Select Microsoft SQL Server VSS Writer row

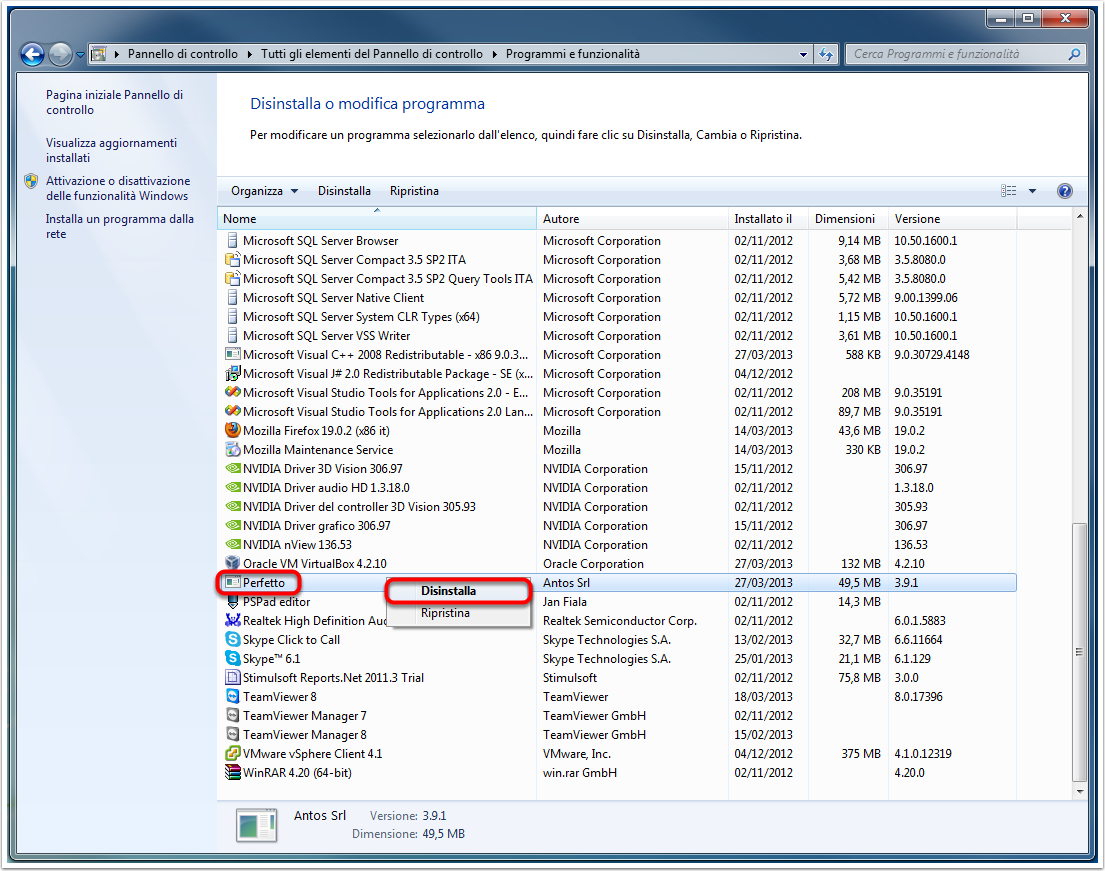click(617, 335)
